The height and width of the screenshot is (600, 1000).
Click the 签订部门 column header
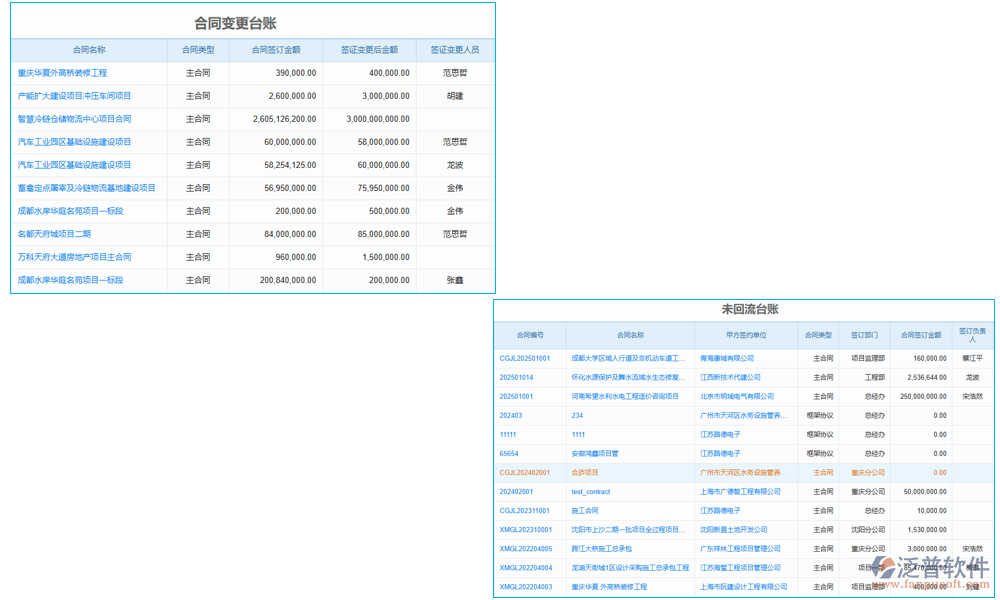863,335
